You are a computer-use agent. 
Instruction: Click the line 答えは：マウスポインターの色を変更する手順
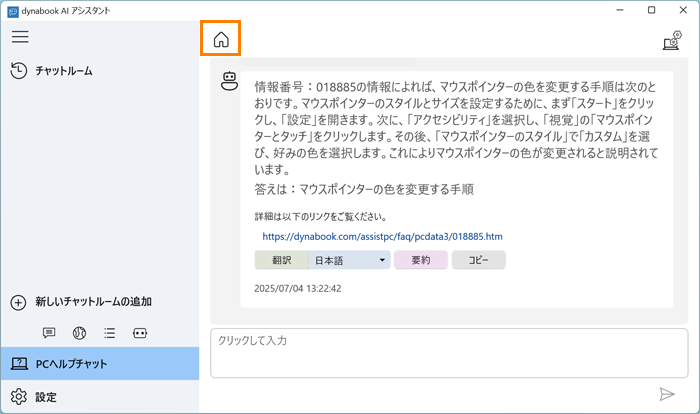pyautogui.click(x=364, y=189)
